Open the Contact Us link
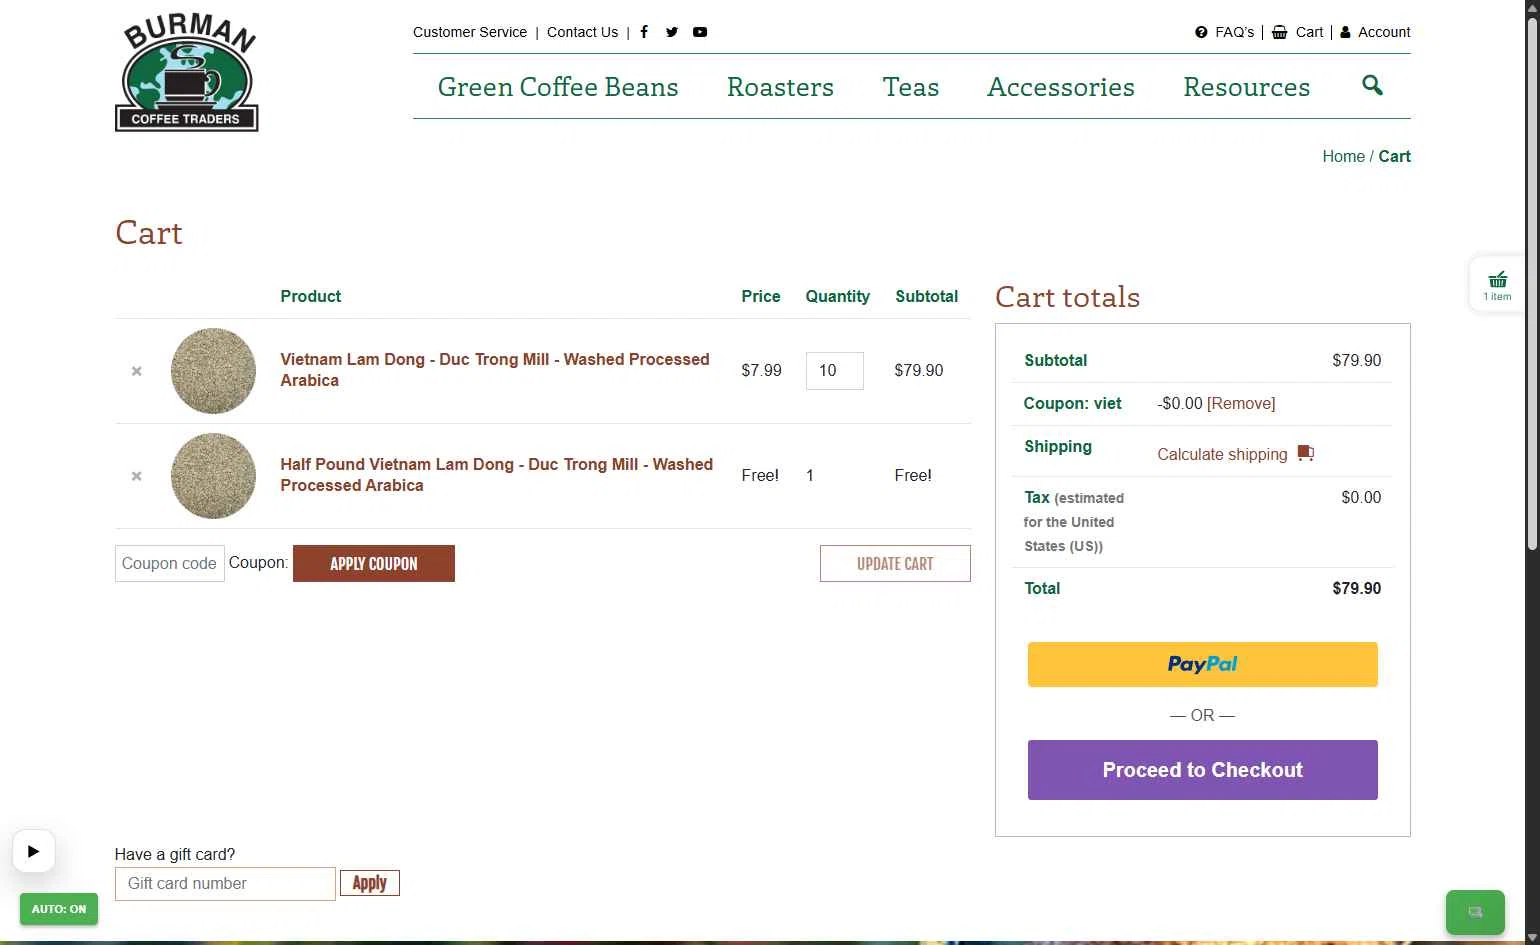This screenshot has height=945, width=1540. [x=582, y=32]
